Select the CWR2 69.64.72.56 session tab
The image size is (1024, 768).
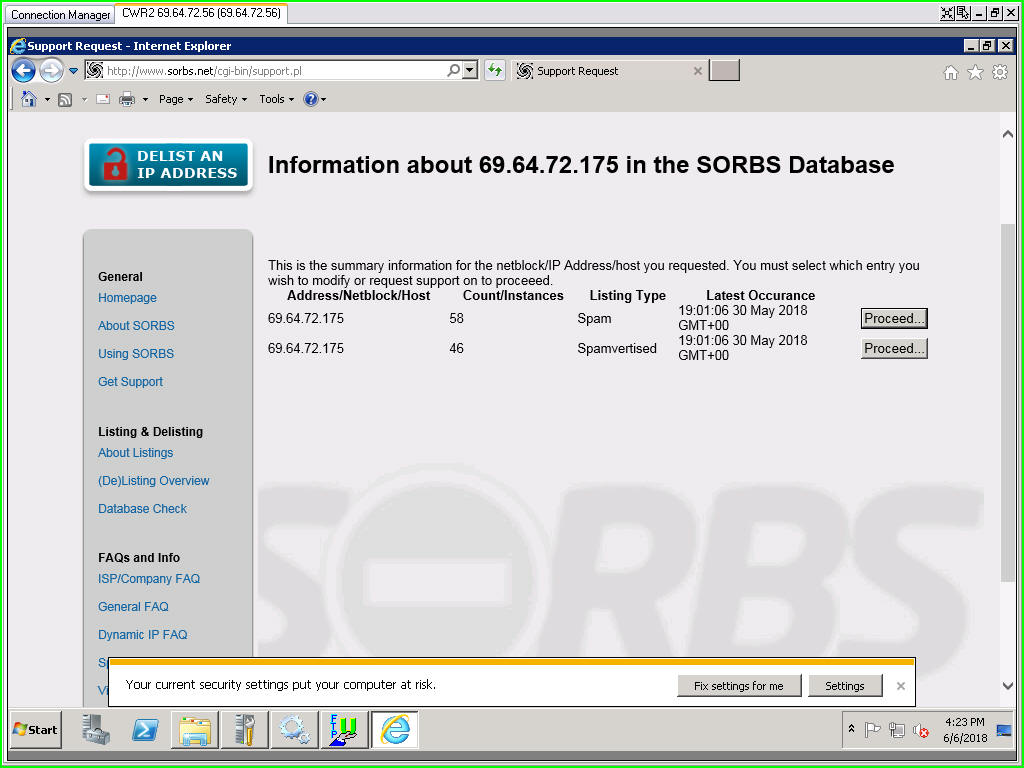coord(201,13)
